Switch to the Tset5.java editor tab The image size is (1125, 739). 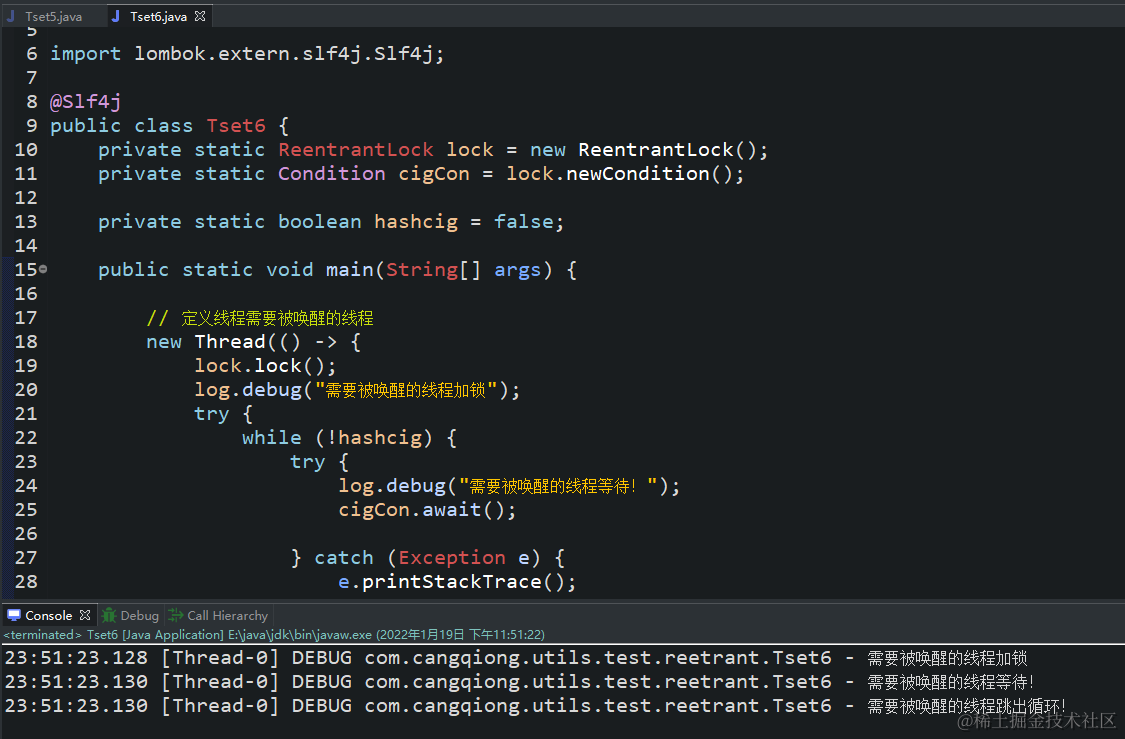[53, 17]
